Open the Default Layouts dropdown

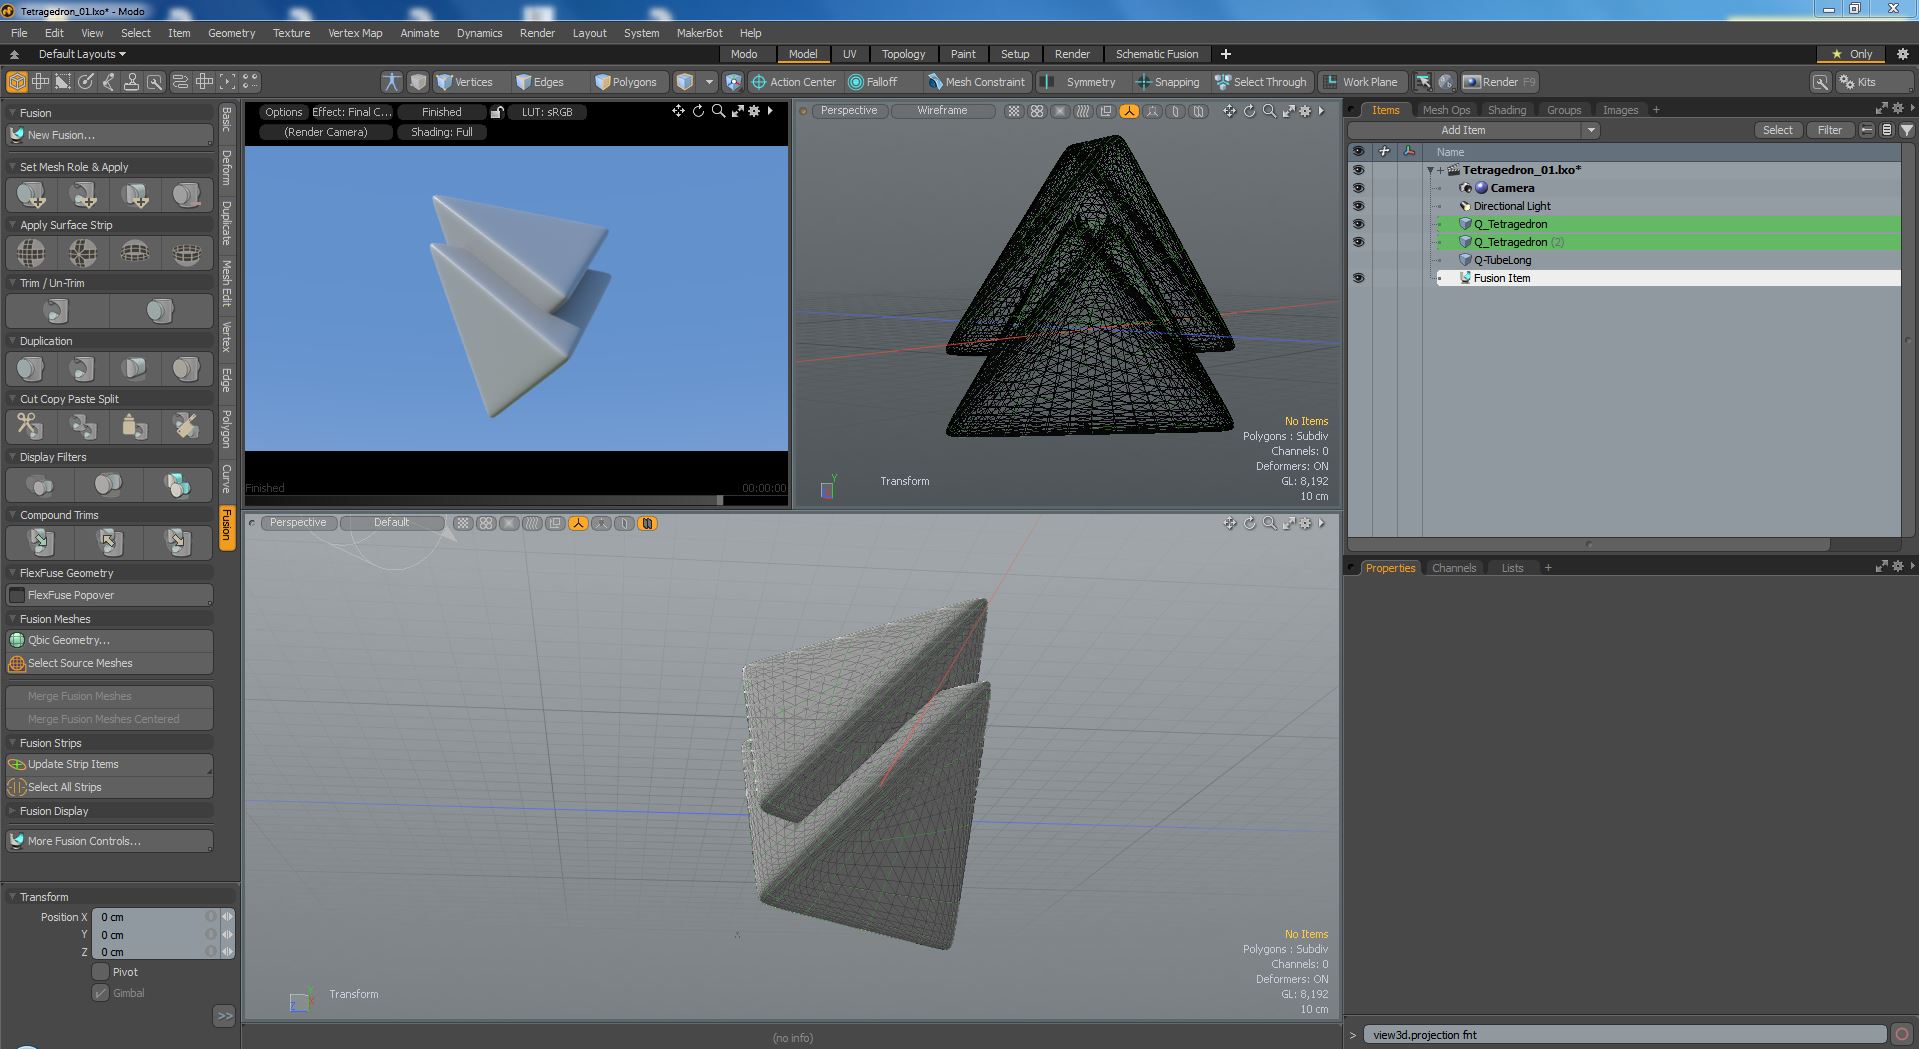[82, 54]
